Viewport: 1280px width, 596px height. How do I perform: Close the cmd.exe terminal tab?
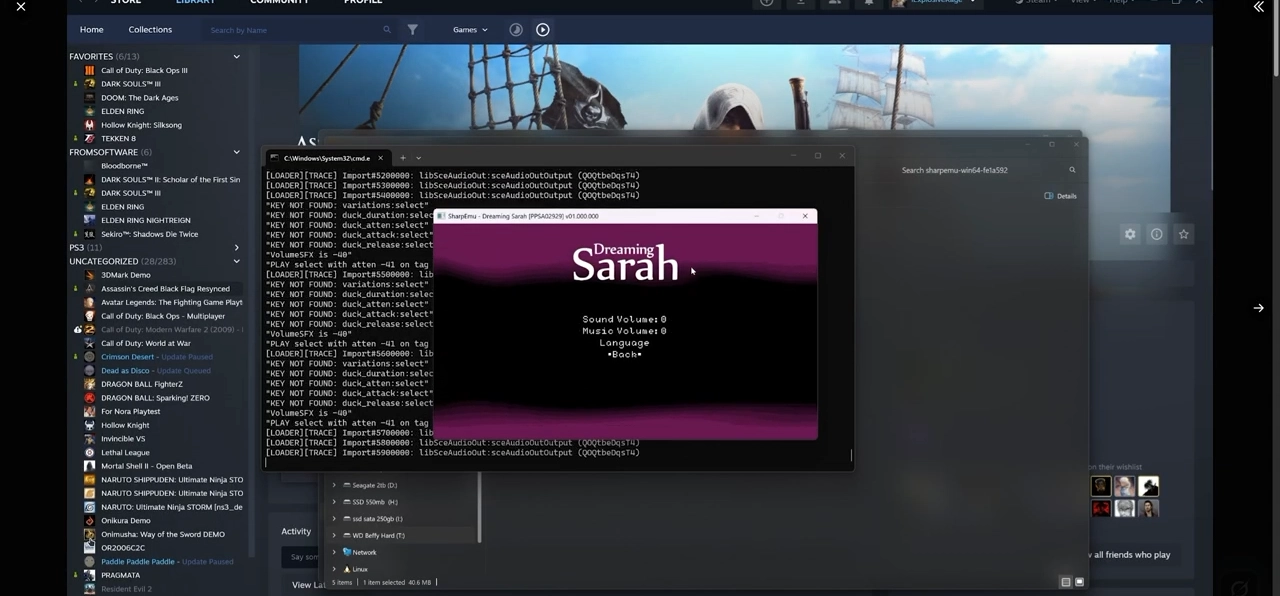pyautogui.click(x=380, y=158)
